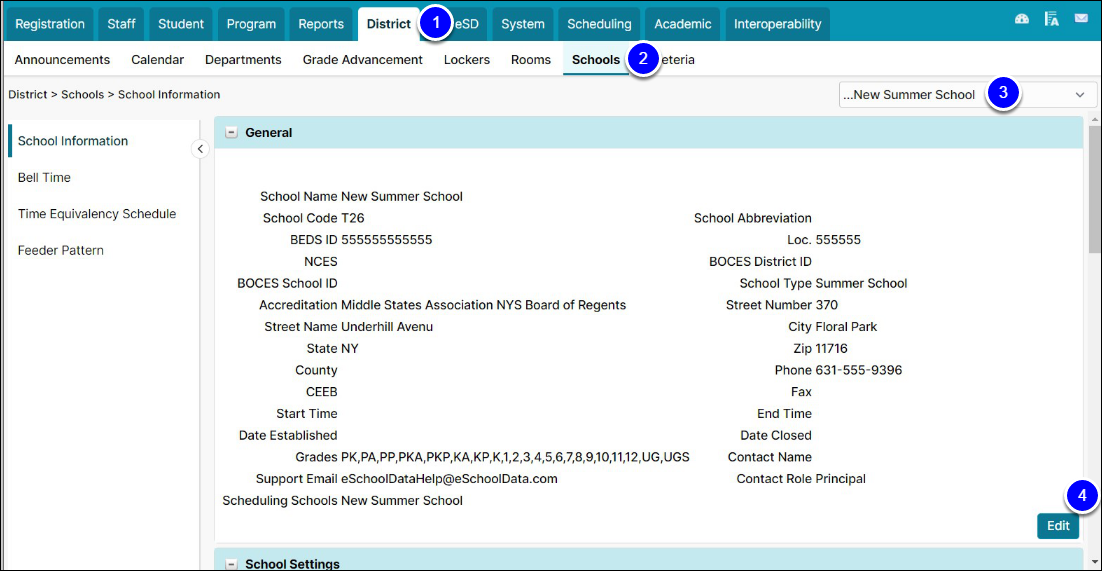The height and width of the screenshot is (571, 1102).
Task: Open the mail envelope icon
Action: (1081, 20)
